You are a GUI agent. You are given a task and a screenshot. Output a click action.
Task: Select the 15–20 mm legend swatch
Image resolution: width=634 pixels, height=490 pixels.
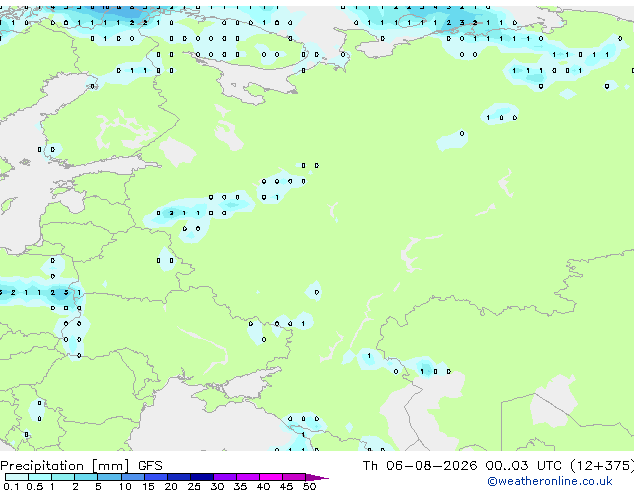[156, 477]
